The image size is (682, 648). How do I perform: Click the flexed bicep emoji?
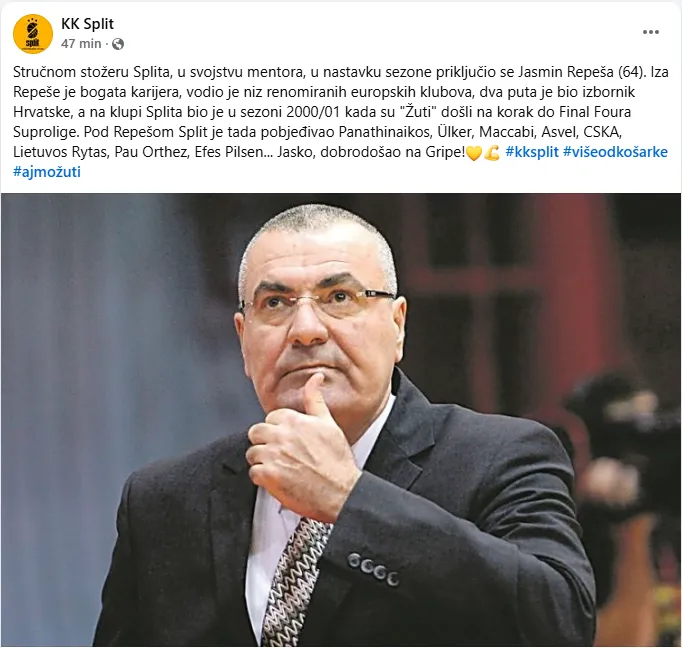(x=491, y=153)
